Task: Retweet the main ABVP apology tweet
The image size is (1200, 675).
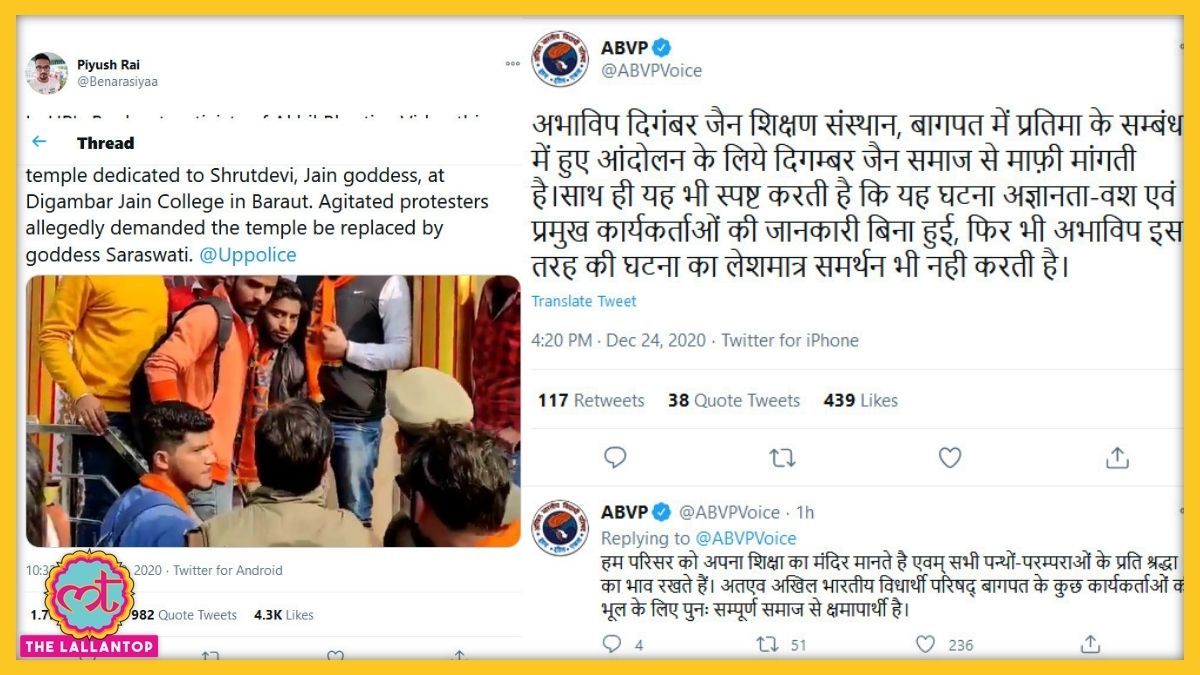Action: [x=782, y=458]
